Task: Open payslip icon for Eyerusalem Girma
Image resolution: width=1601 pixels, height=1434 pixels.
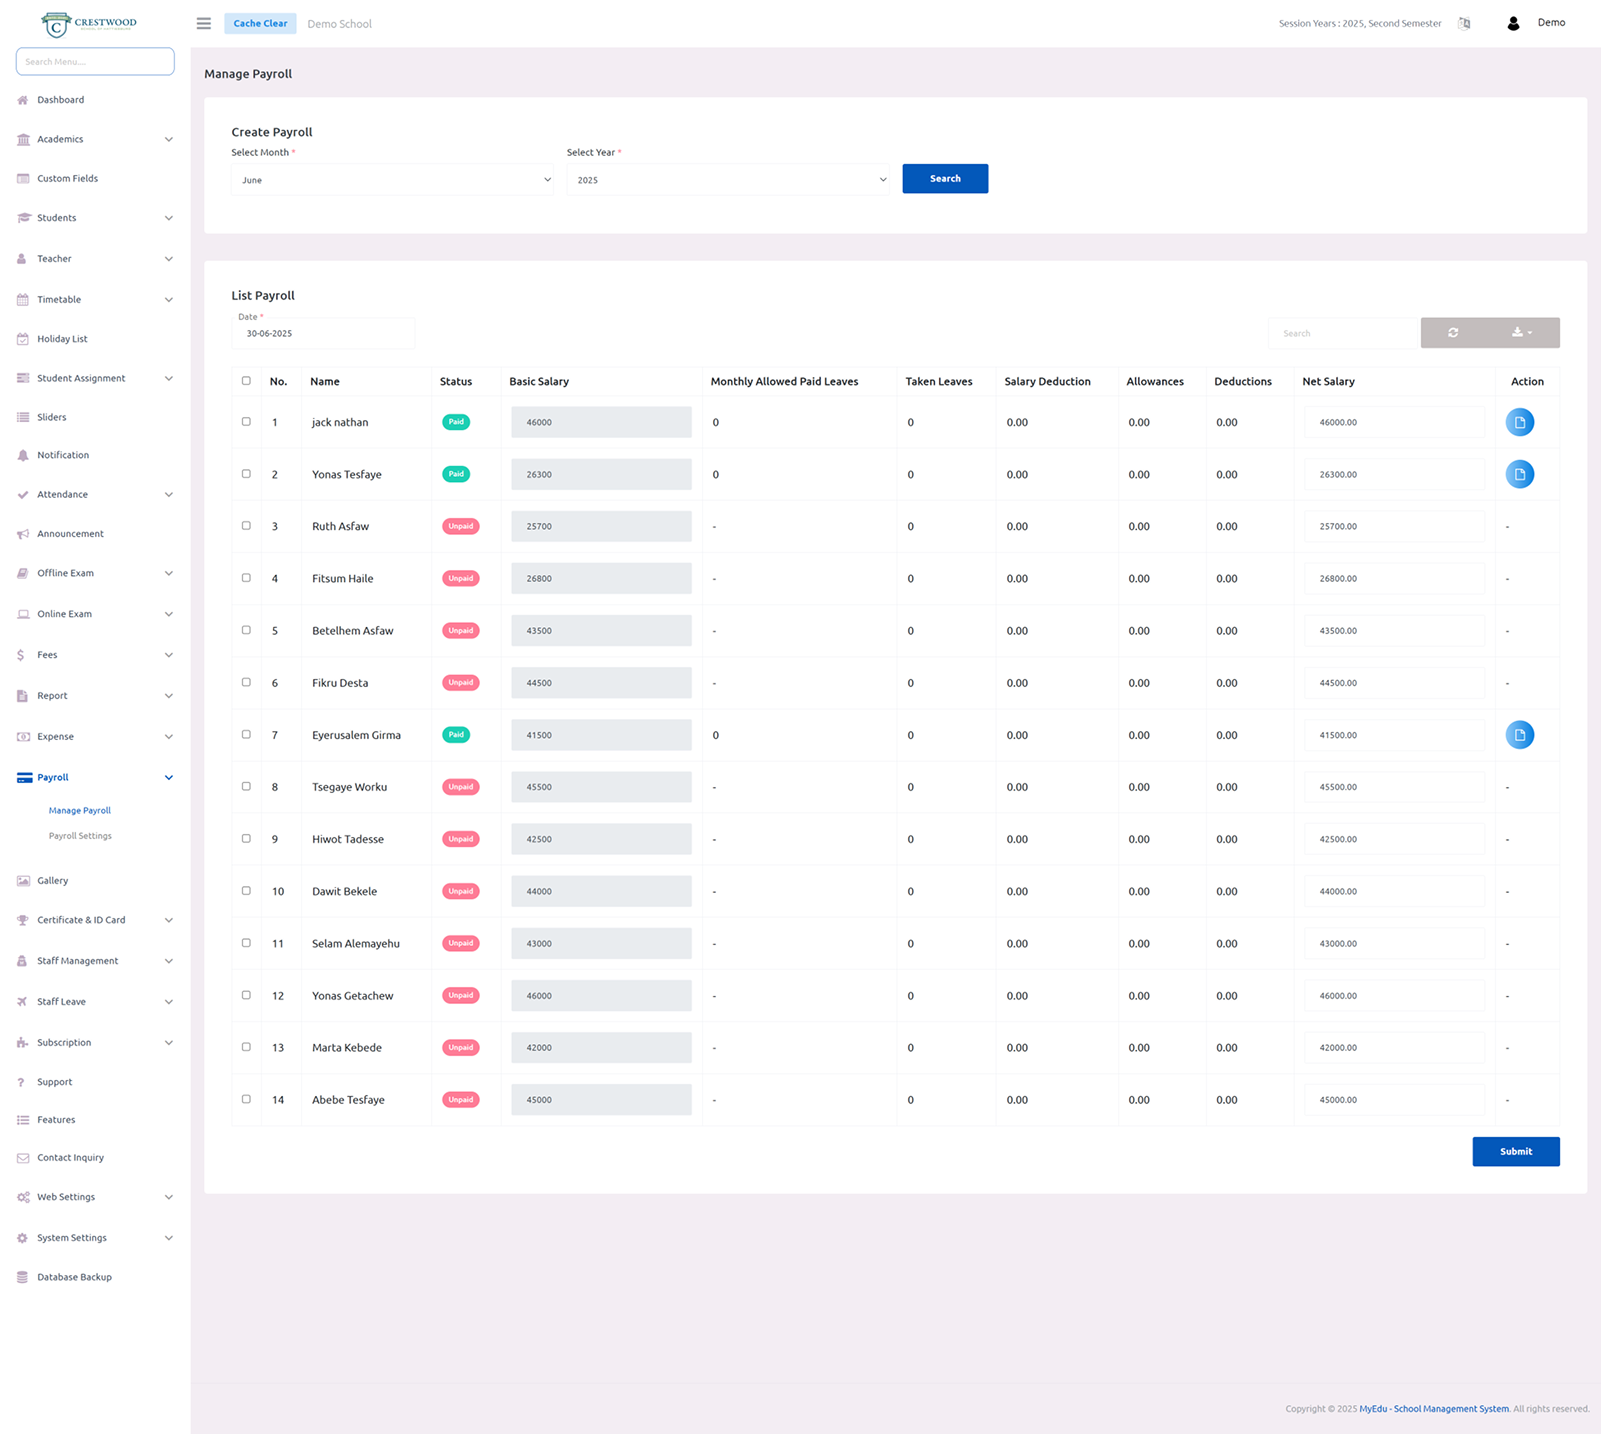Action: click(x=1519, y=735)
